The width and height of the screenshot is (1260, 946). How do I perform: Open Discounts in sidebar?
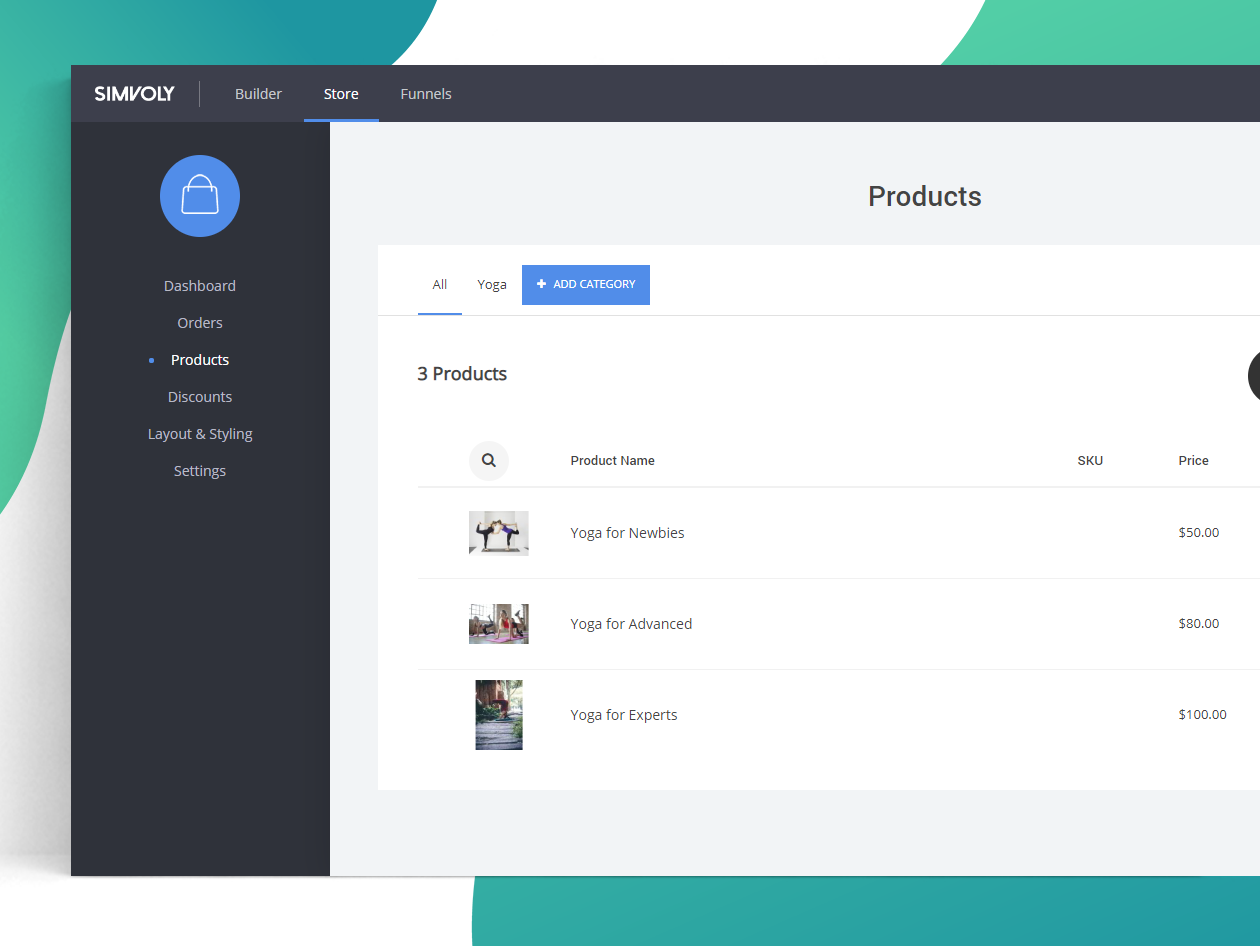[200, 397]
